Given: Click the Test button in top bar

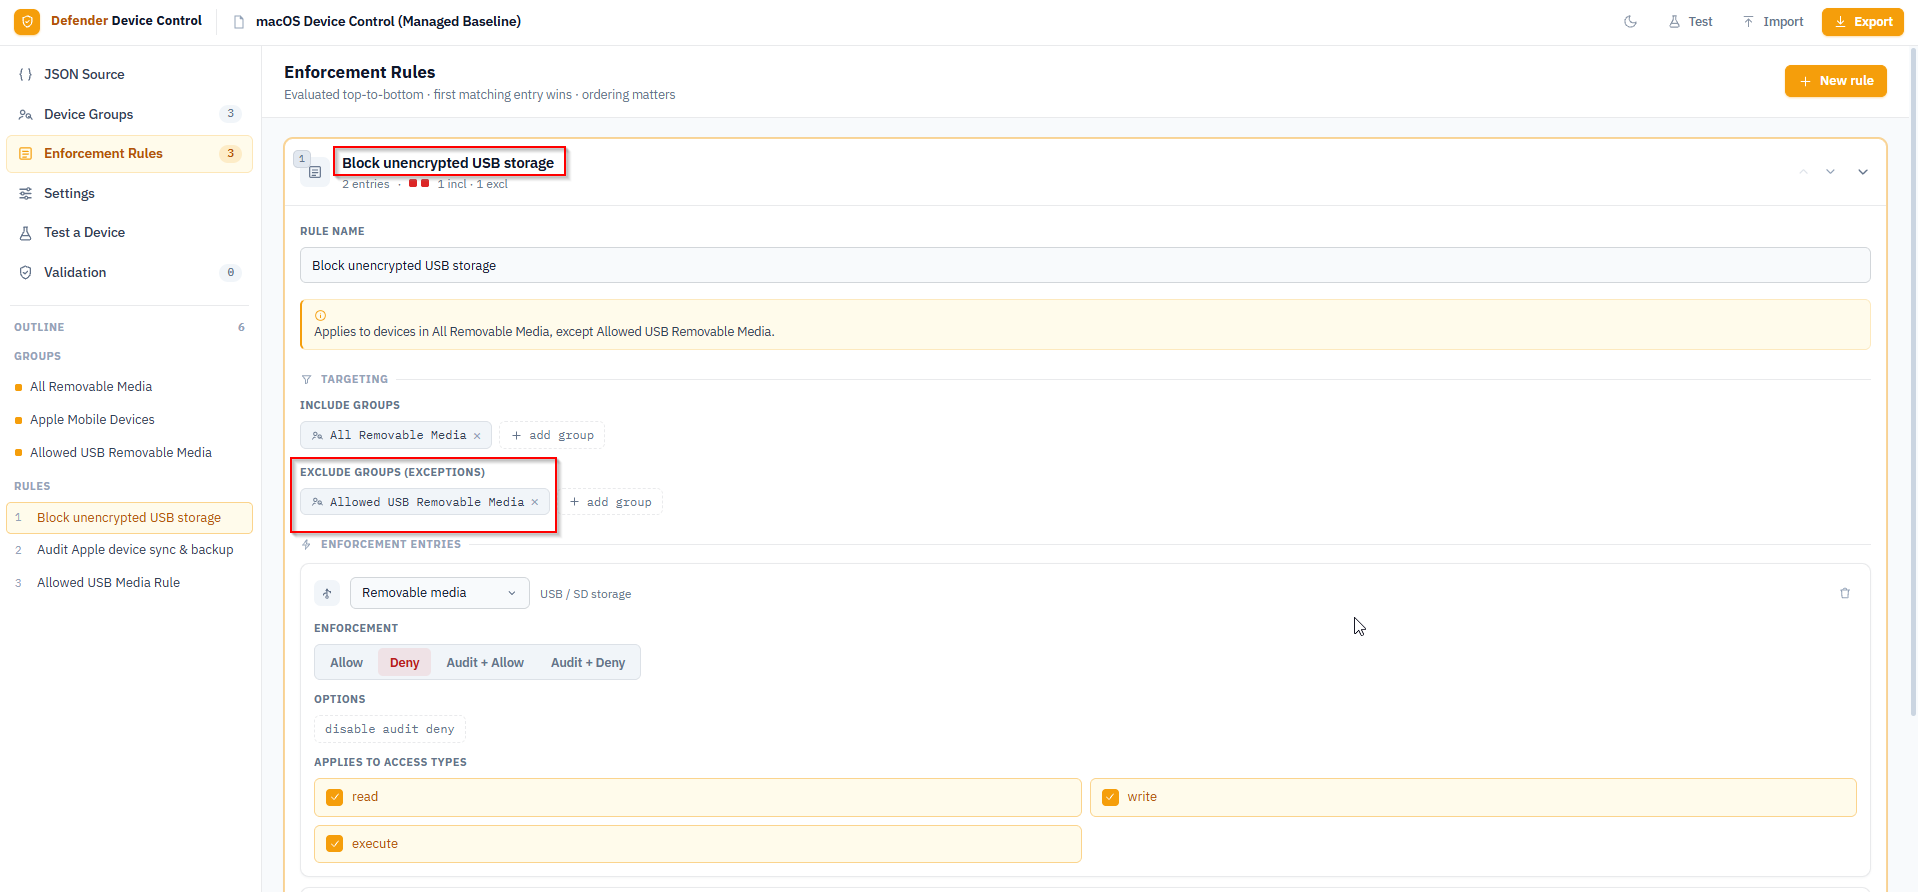Looking at the screenshot, I should pos(1691,21).
